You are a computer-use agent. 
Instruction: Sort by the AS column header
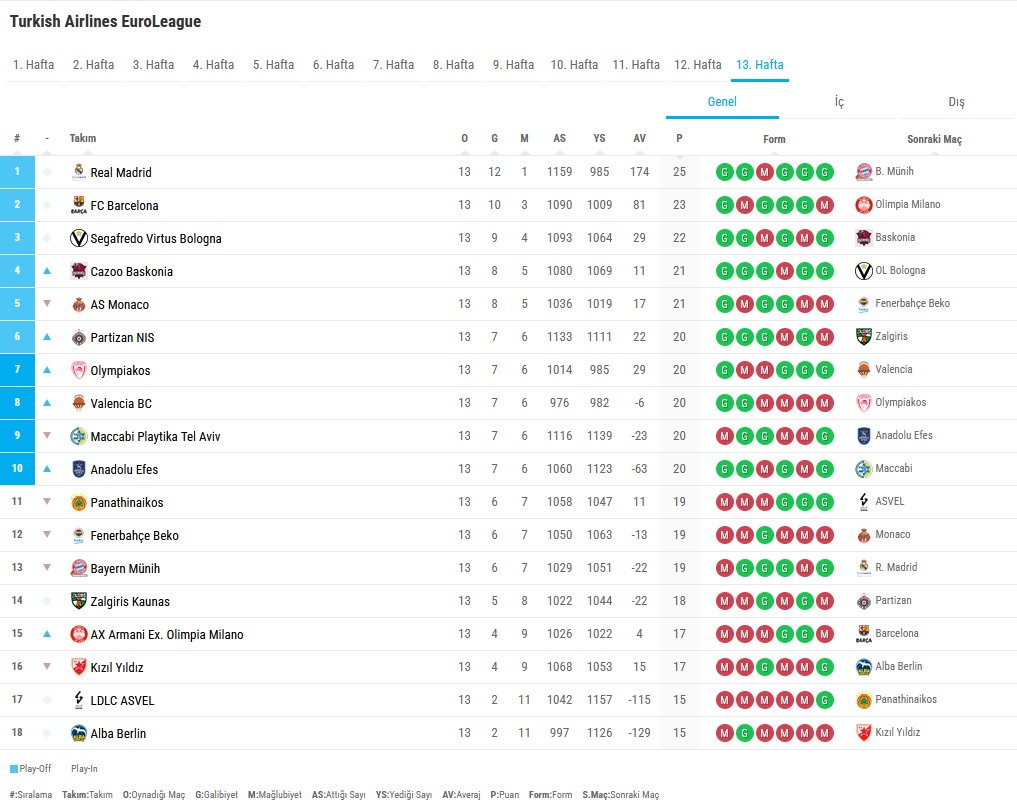click(559, 138)
